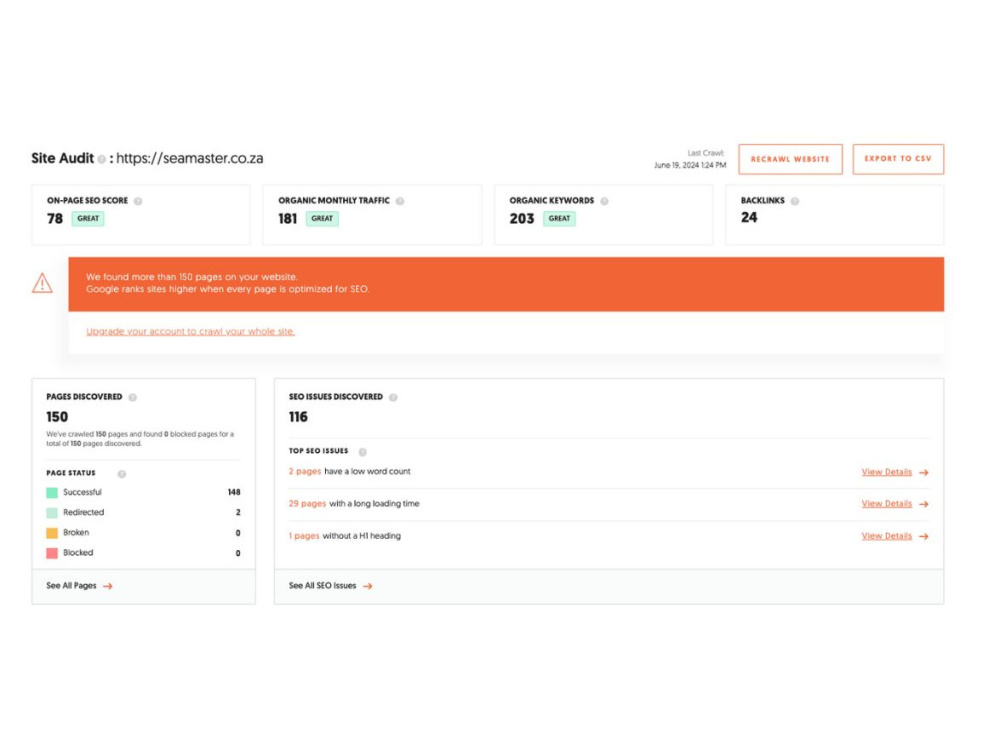Click the '1 pages' without H1 link
Image resolution: width=1000 pixels, height=750 pixels.
[x=304, y=536]
